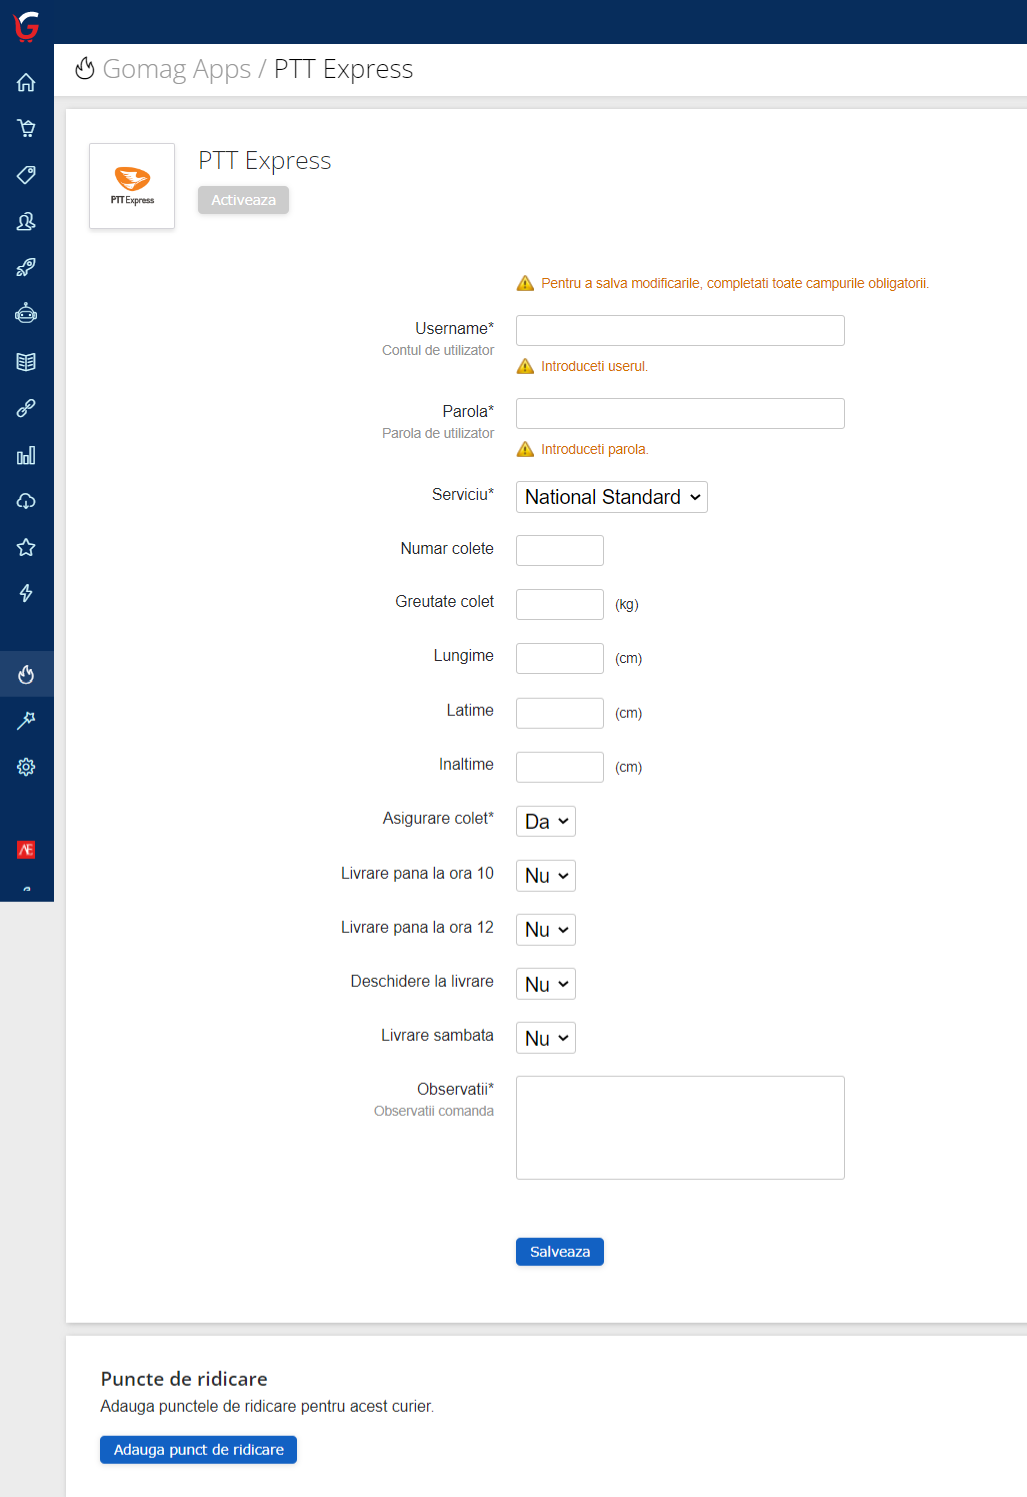Open the shopping cart orders icon
Image resolution: width=1027 pixels, height=1497 pixels.
pyautogui.click(x=26, y=128)
